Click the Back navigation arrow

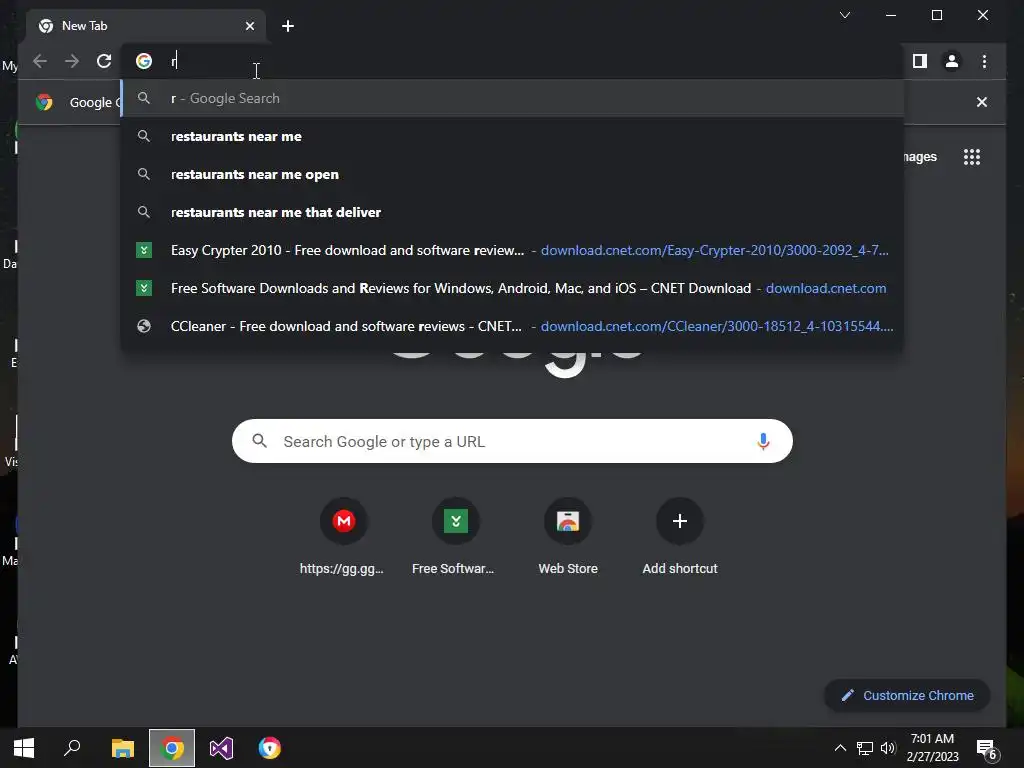pyautogui.click(x=40, y=61)
